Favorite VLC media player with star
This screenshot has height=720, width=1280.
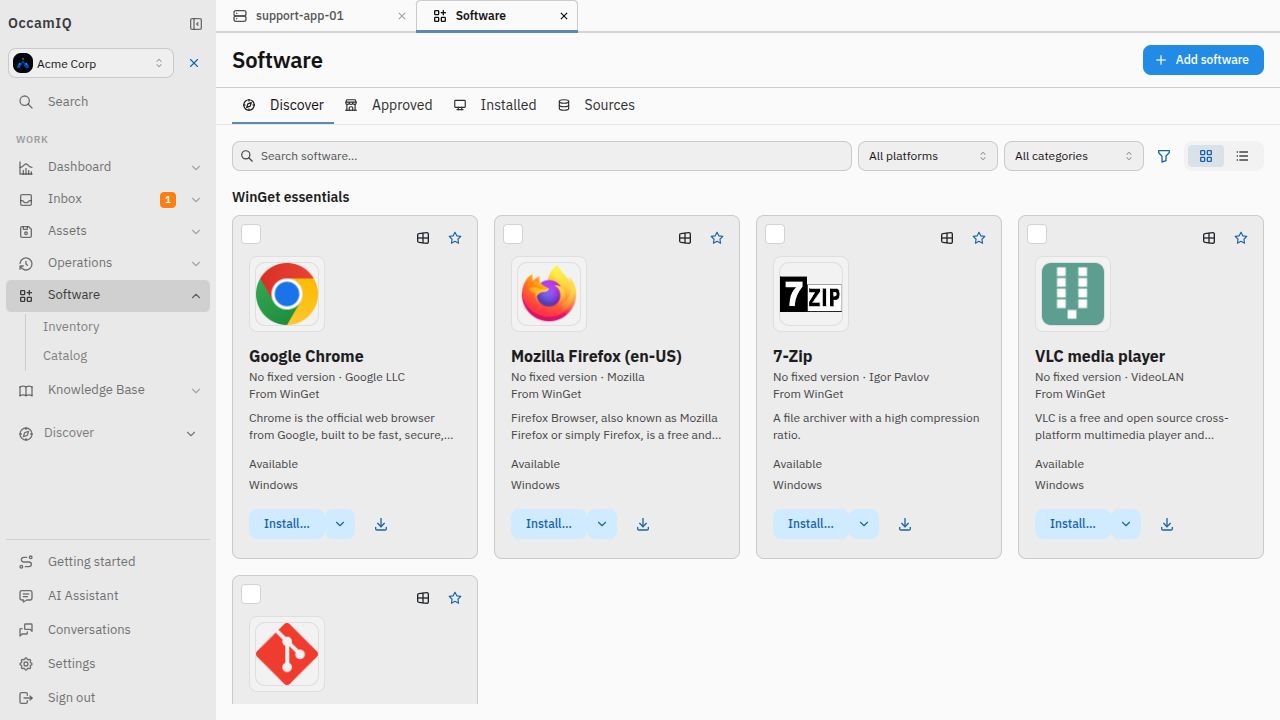(x=1241, y=238)
